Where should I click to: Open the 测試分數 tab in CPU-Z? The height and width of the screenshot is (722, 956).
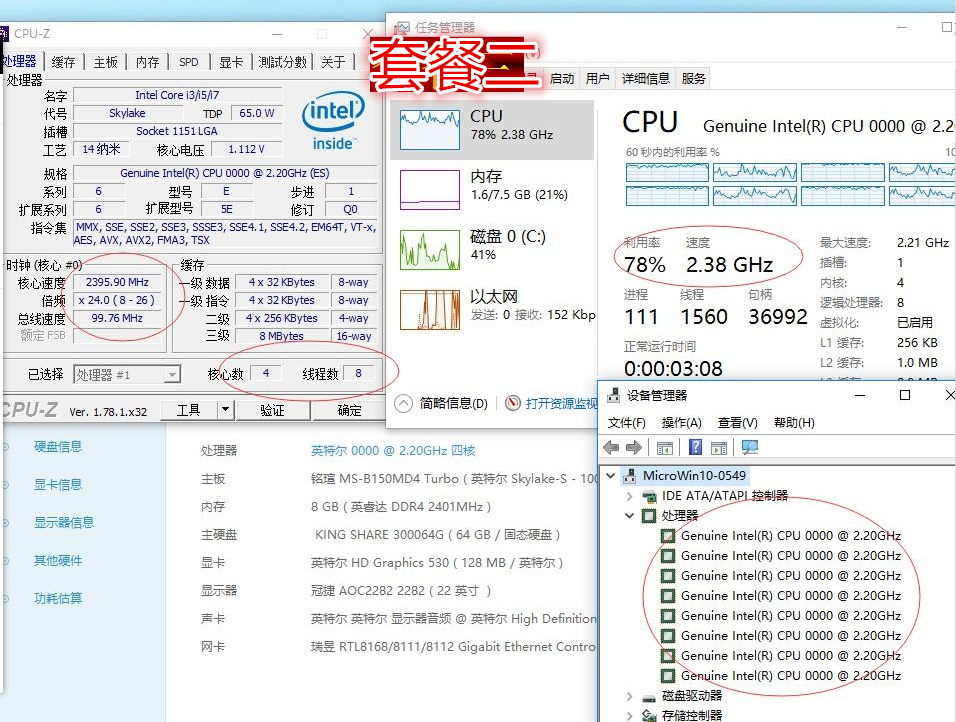pyautogui.click(x=282, y=62)
